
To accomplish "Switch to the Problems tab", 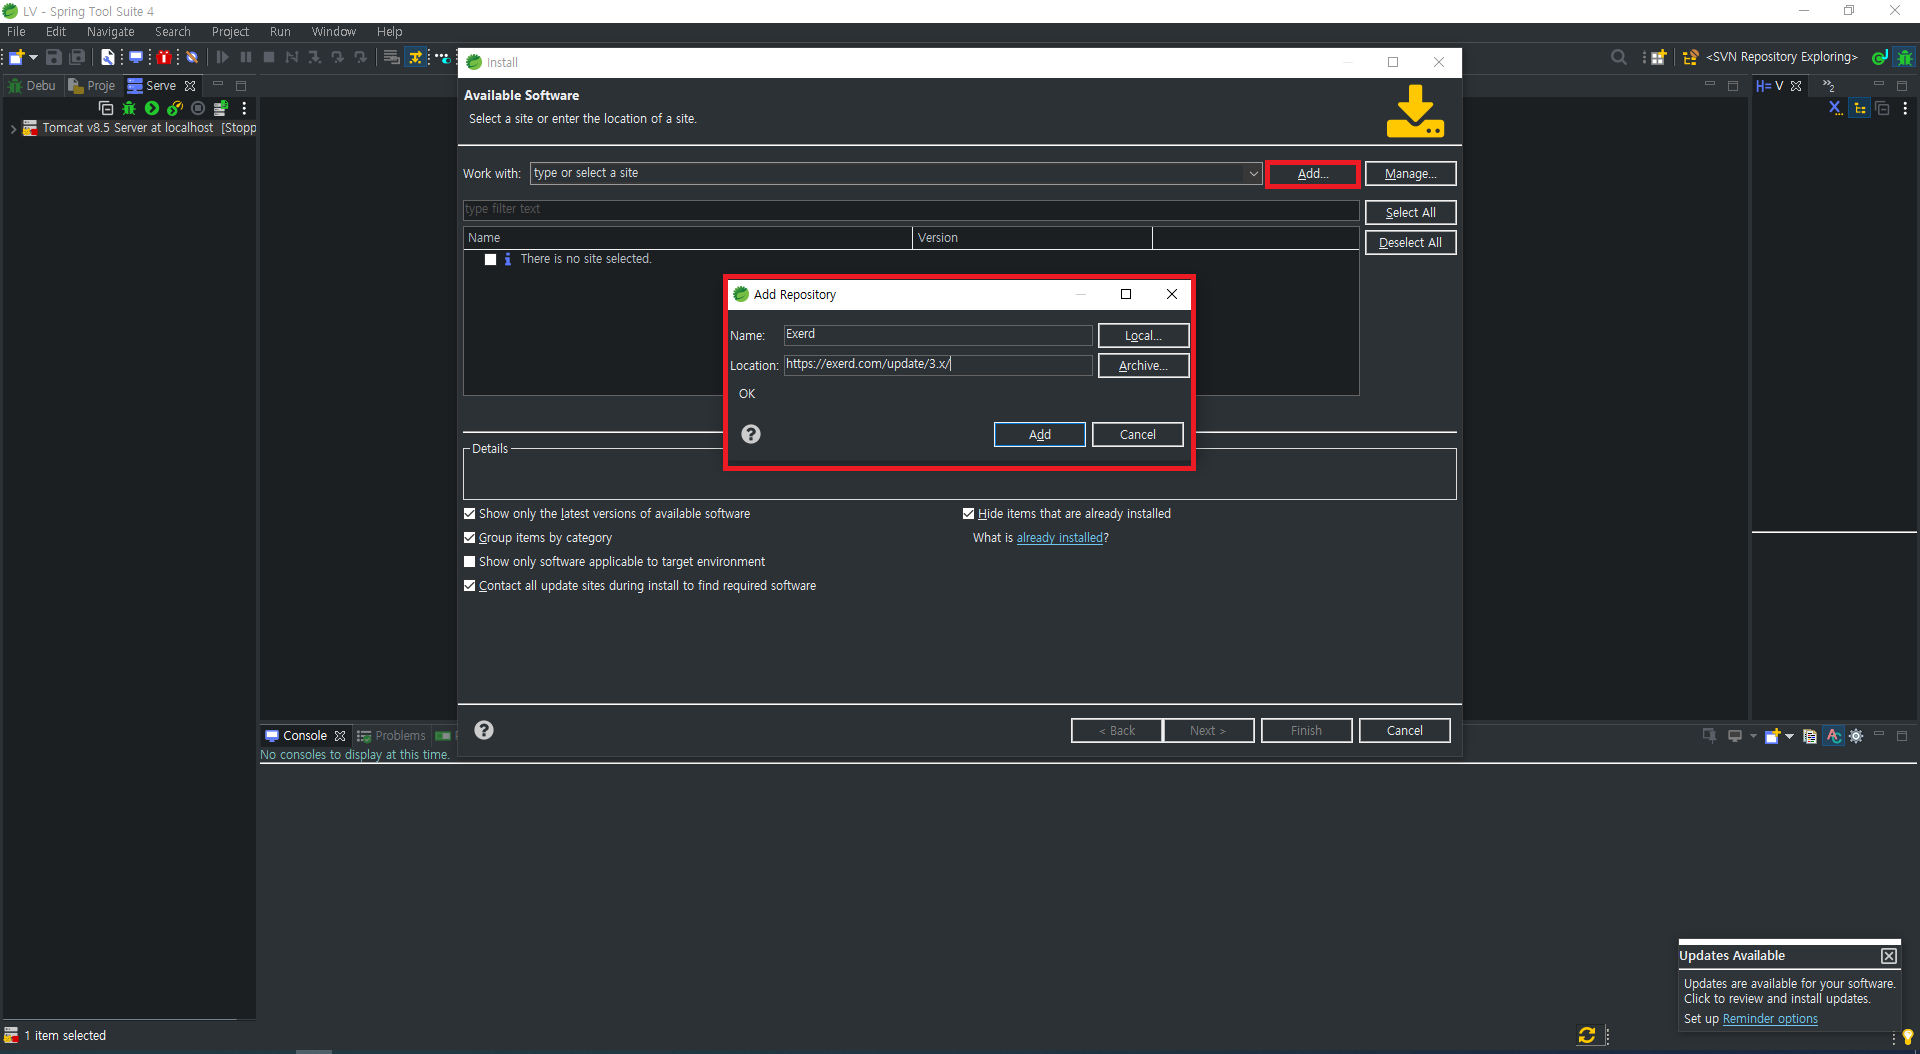I will pos(392,736).
